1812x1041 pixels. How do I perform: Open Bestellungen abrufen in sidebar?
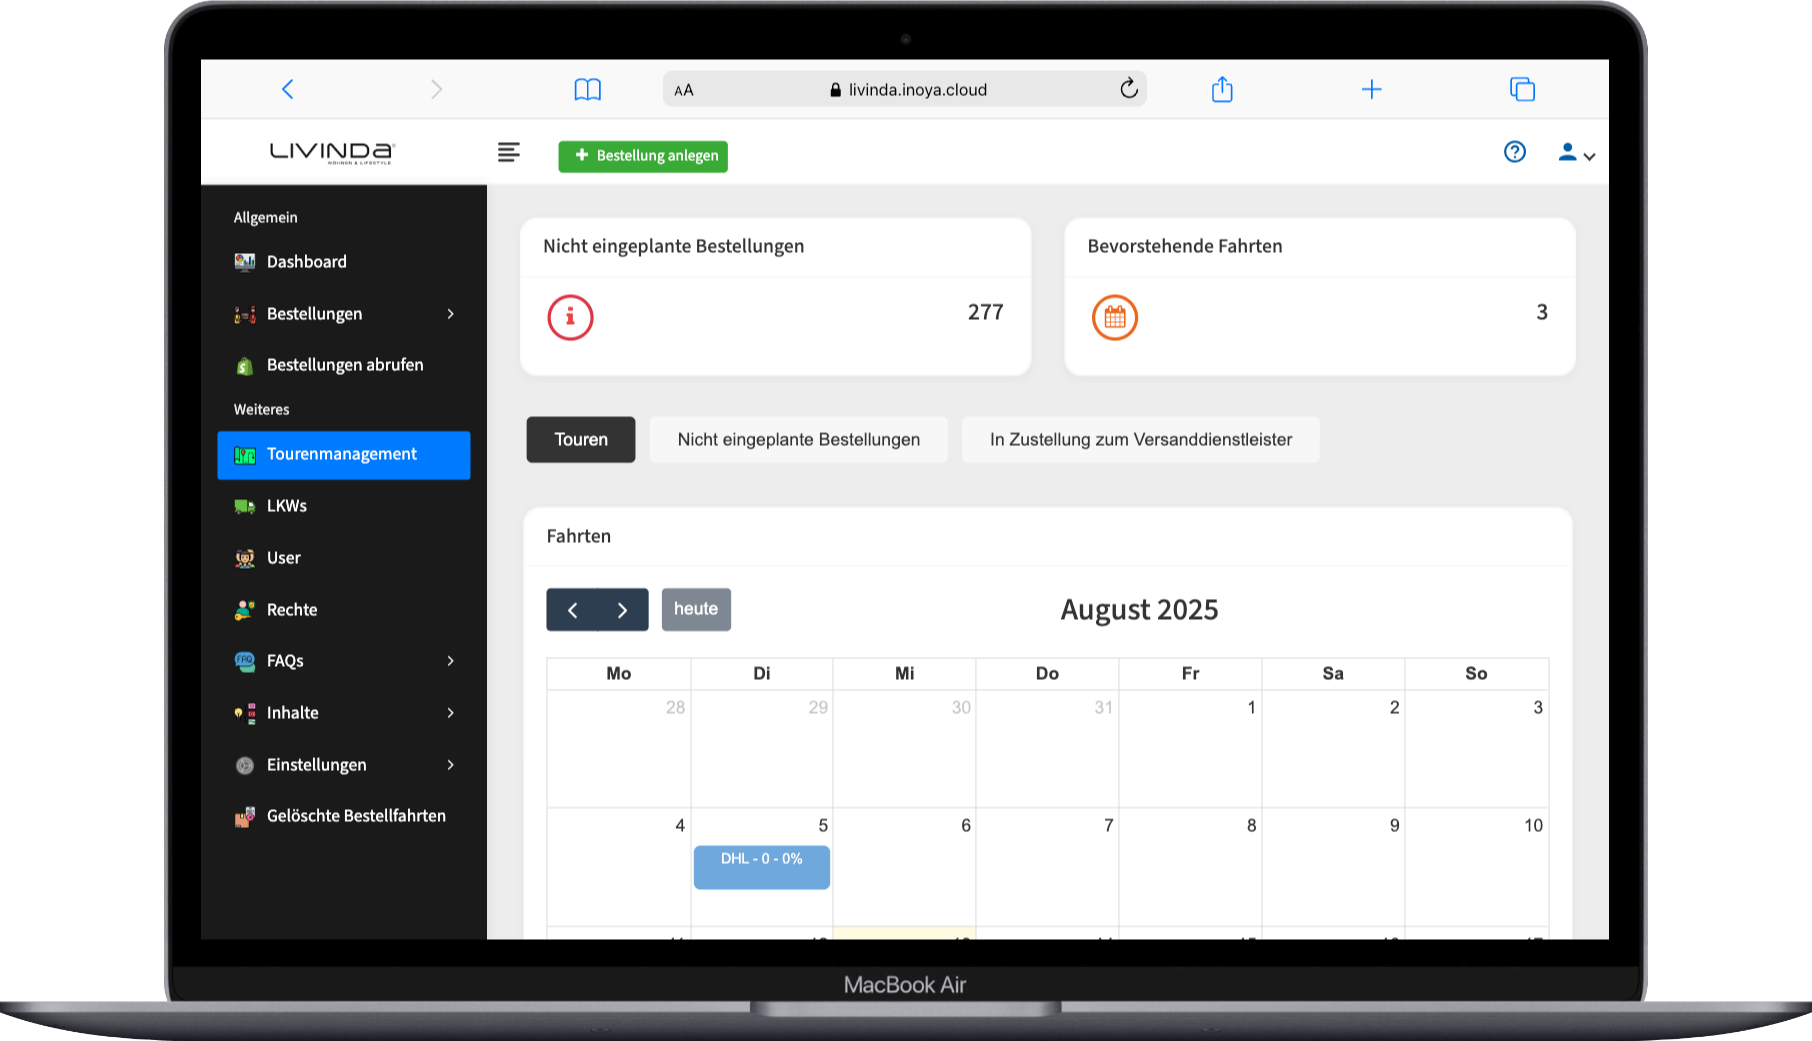pyautogui.click(x=343, y=365)
